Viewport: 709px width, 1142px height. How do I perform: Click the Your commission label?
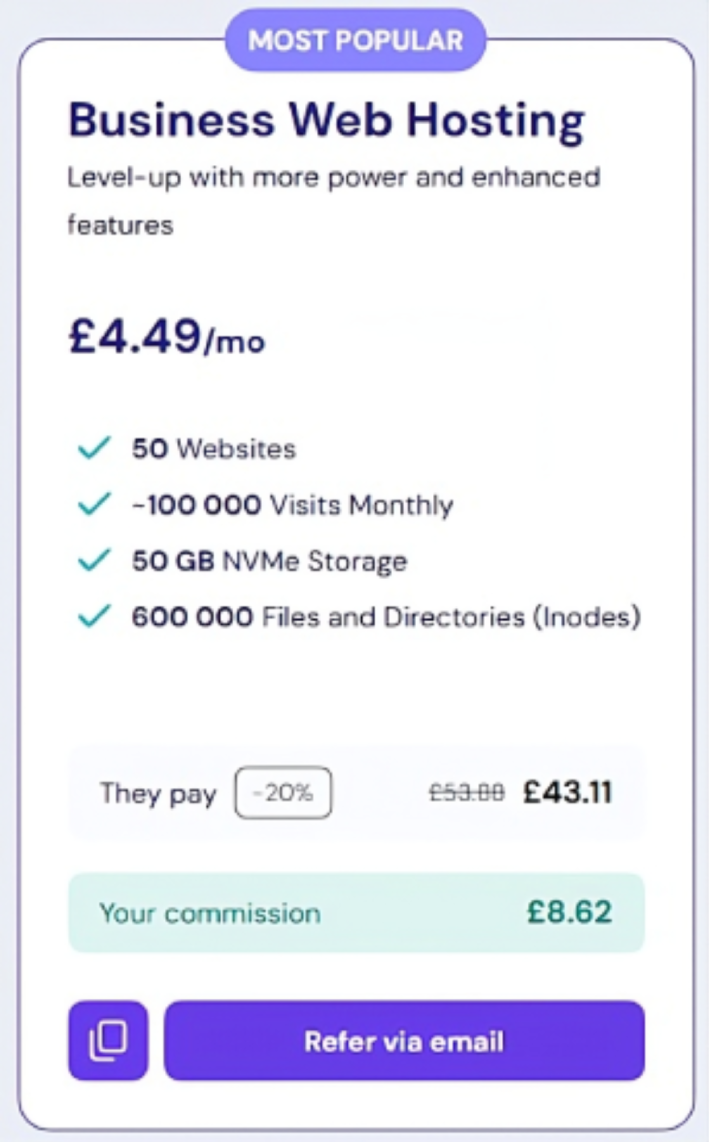click(210, 913)
